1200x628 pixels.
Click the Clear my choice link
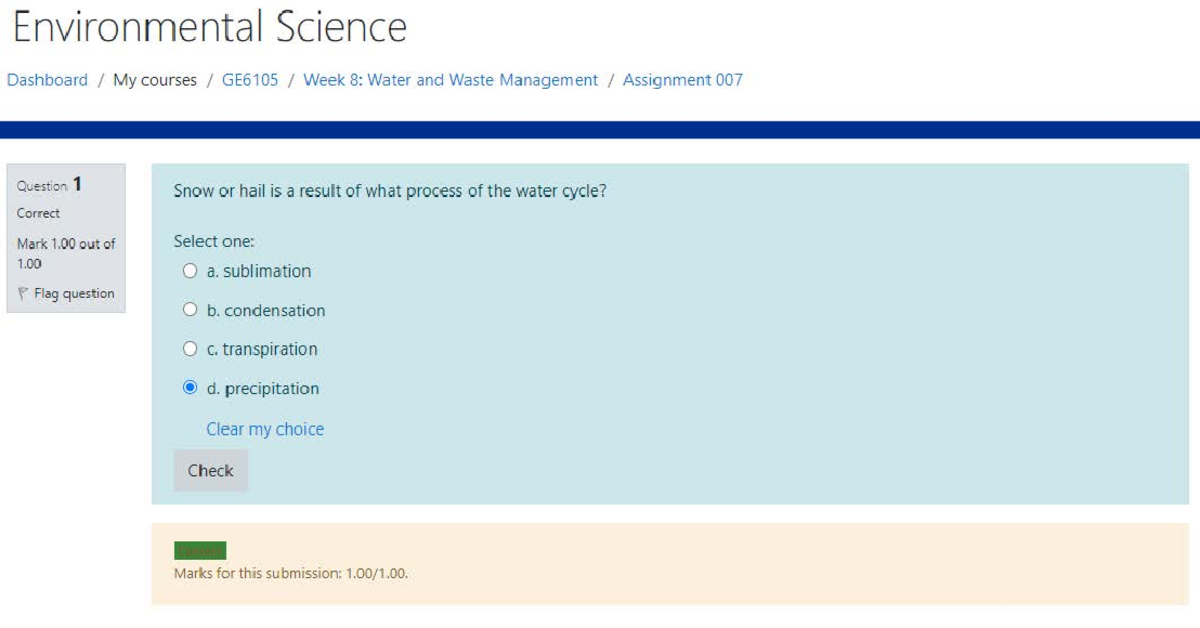point(264,428)
